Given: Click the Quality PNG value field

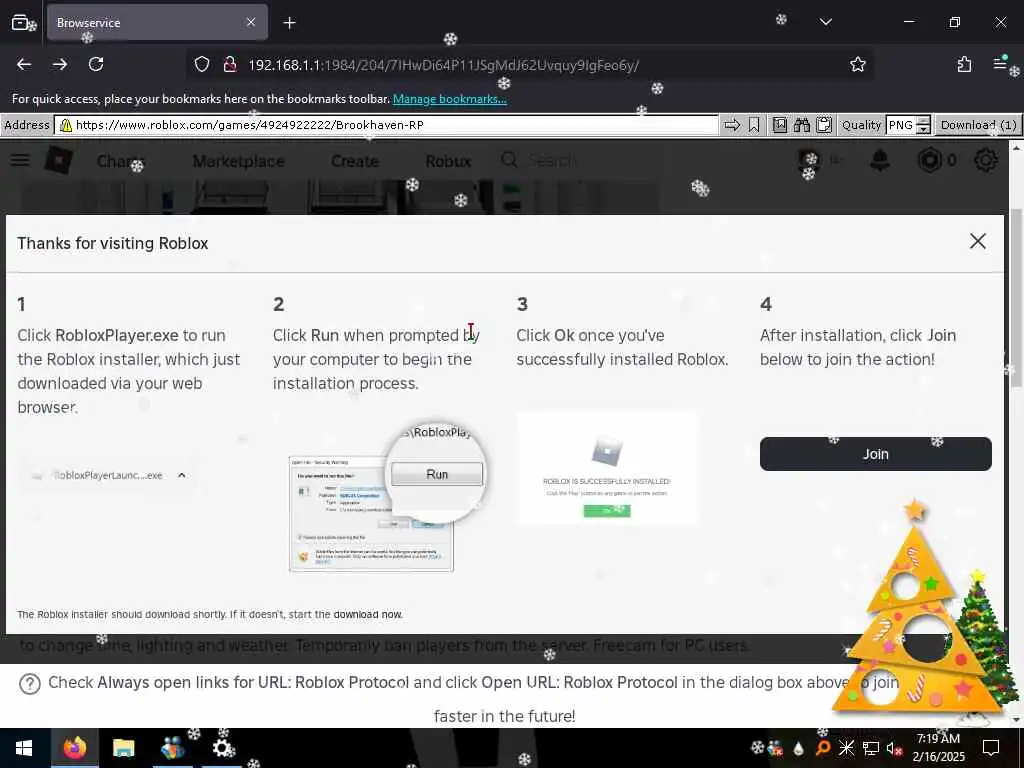Looking at the screenshot, I should coord(901,125).
